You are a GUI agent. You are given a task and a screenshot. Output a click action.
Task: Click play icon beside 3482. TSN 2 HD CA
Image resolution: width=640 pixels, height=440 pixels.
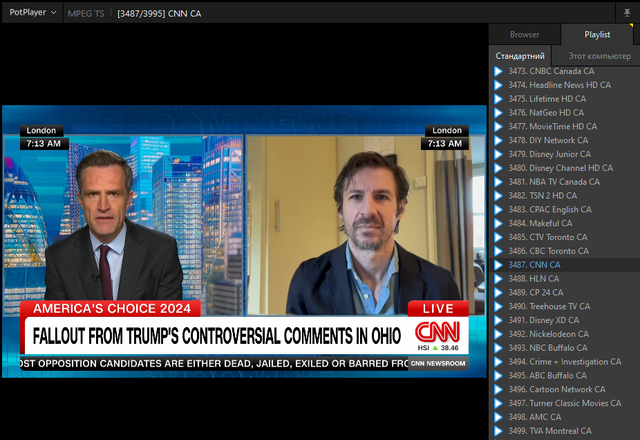point(498,196)
